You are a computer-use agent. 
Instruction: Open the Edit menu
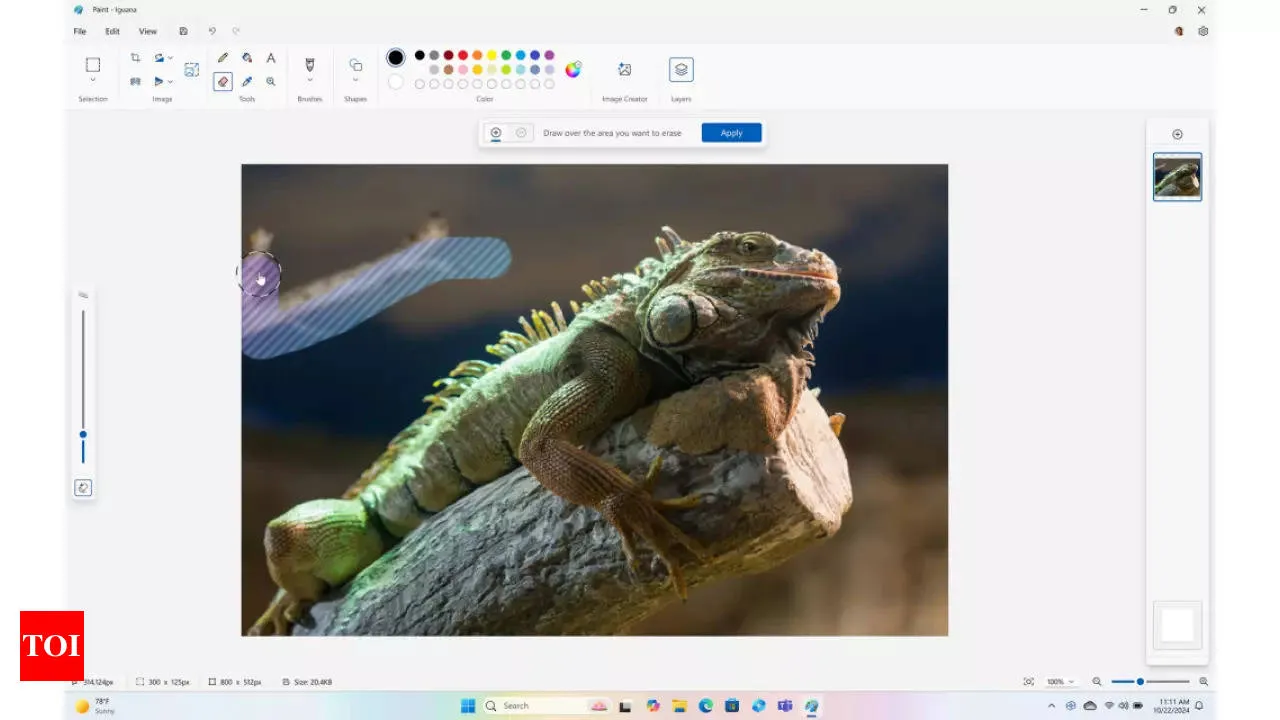pyautogui.click(x=113, y=31)
